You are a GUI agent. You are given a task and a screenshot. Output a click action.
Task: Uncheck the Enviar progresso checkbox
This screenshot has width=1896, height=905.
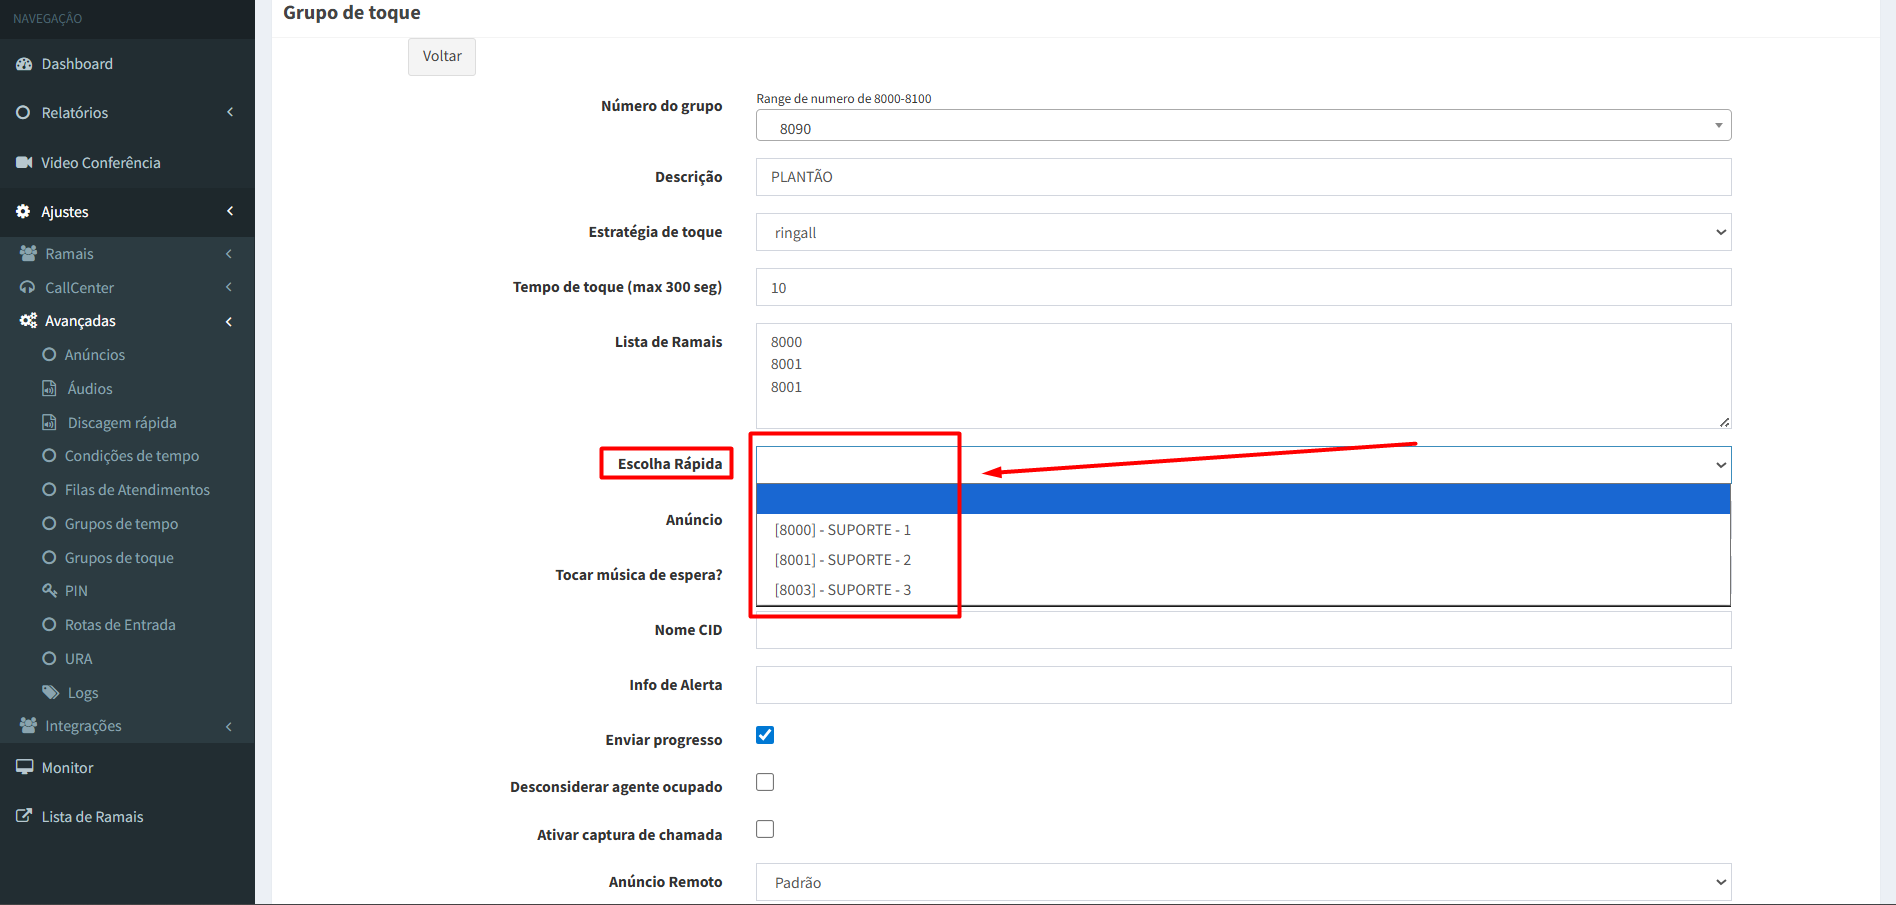765,735
